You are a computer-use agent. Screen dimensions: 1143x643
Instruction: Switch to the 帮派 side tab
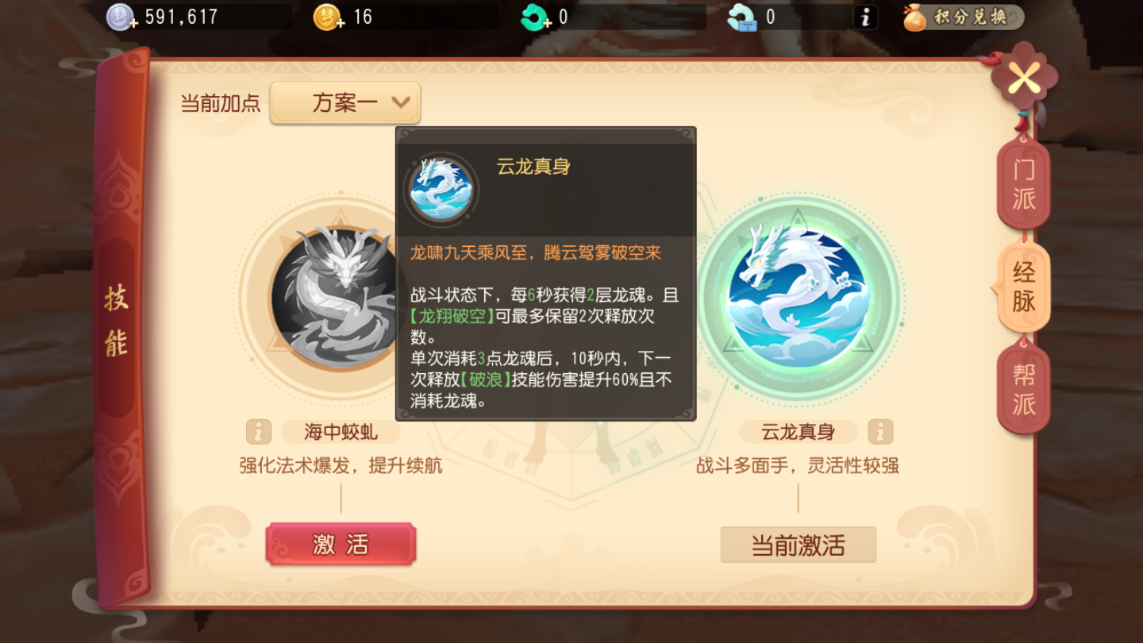(x=1023, y=389)
